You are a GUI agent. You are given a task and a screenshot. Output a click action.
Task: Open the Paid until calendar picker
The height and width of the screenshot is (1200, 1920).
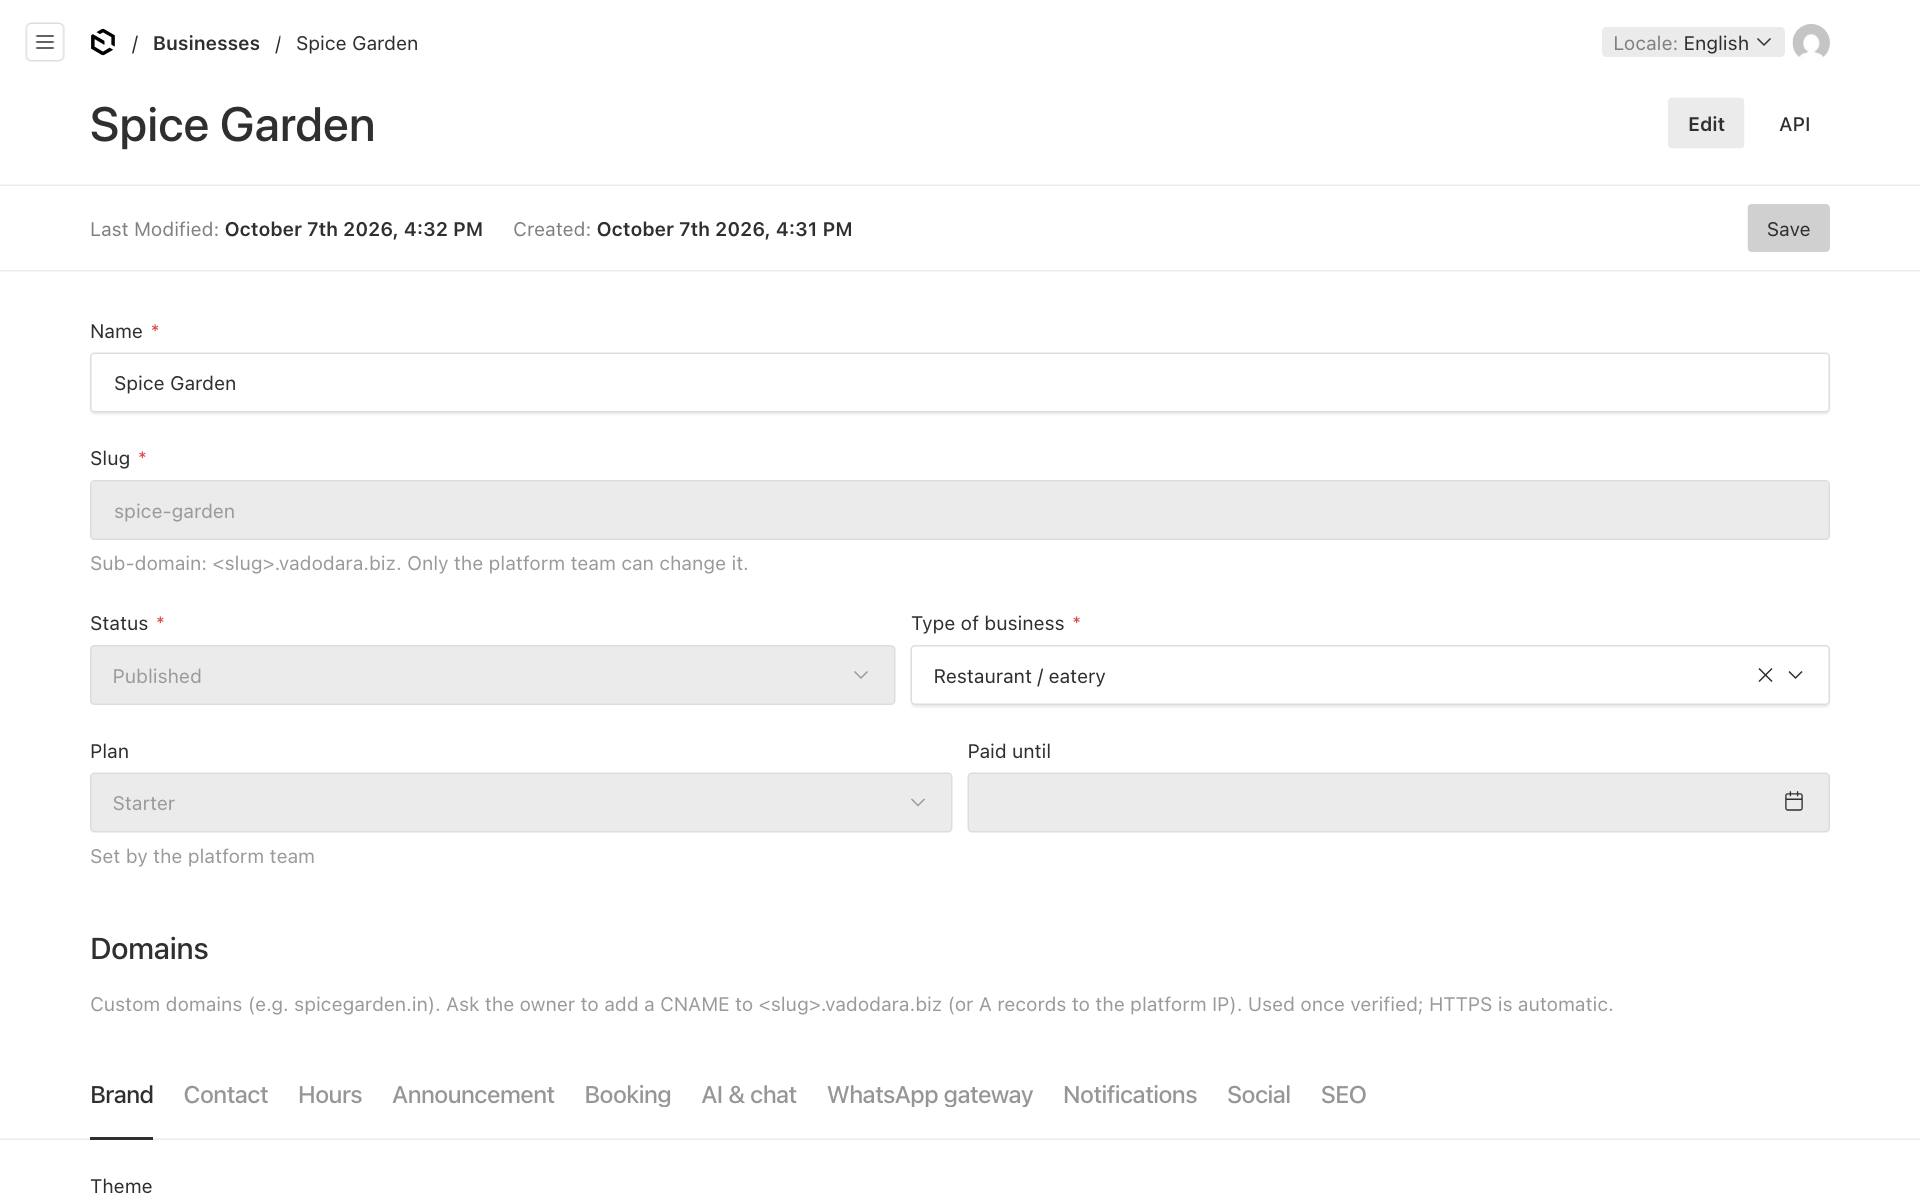click(x=1794, y=801)
